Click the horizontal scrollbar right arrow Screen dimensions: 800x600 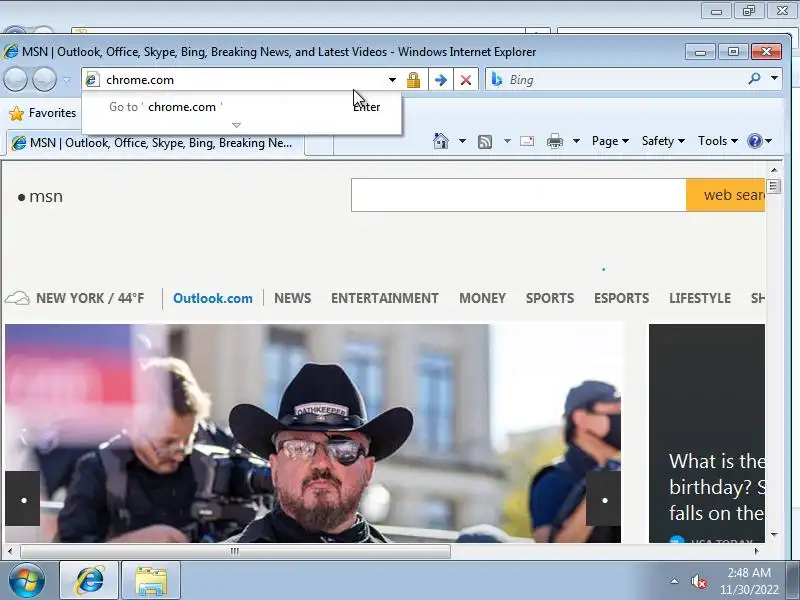point(756,551)
